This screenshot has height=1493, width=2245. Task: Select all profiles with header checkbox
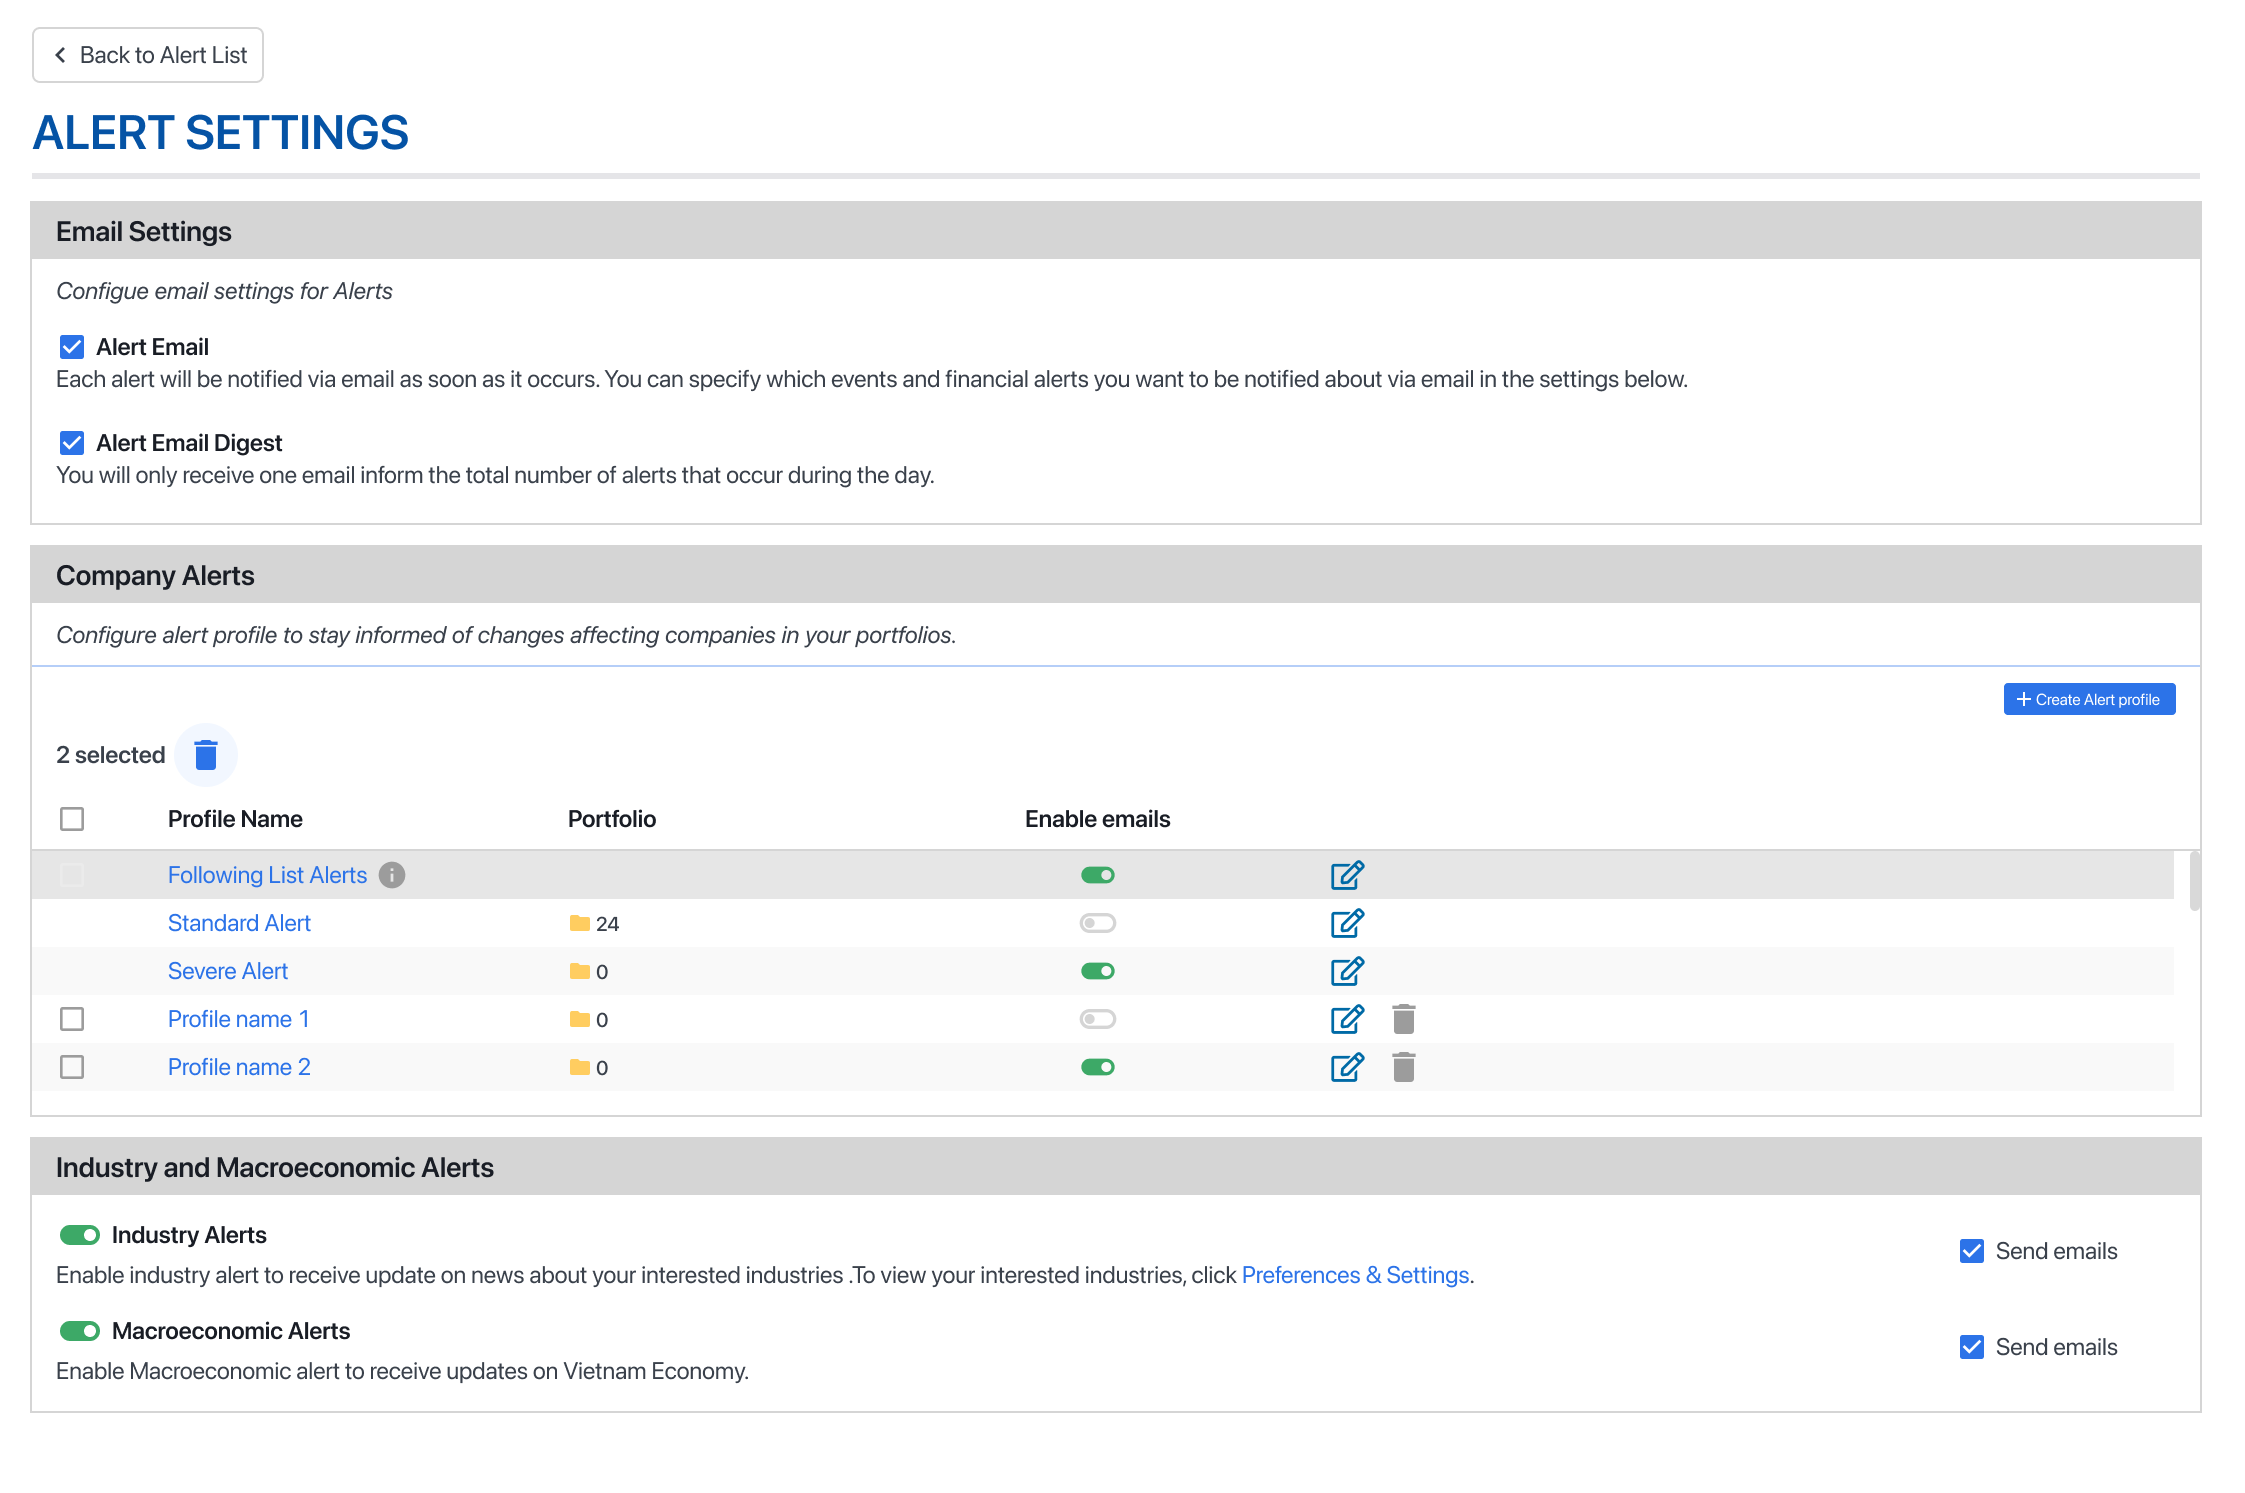[x=72, y=819]
